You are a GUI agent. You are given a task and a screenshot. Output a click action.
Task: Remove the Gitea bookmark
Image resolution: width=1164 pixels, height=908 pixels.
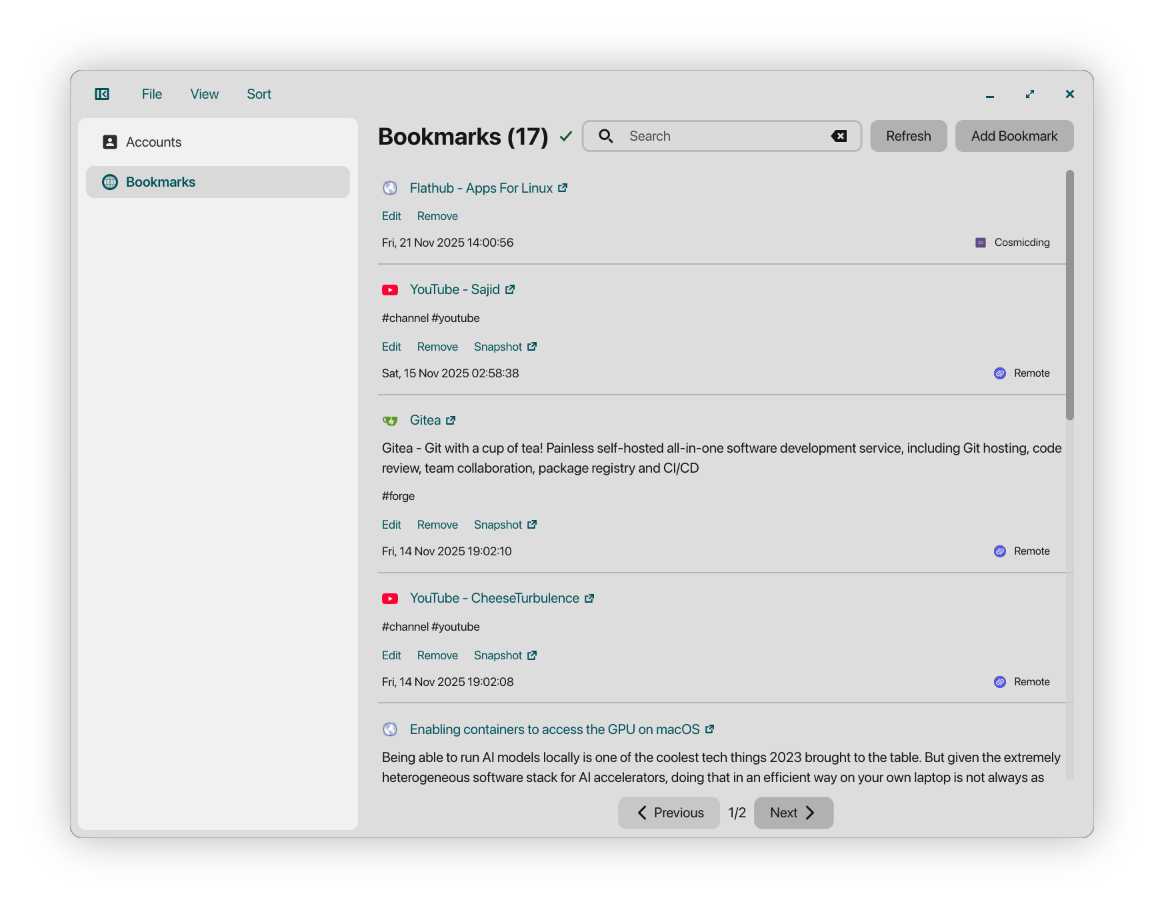click(437, 525)
